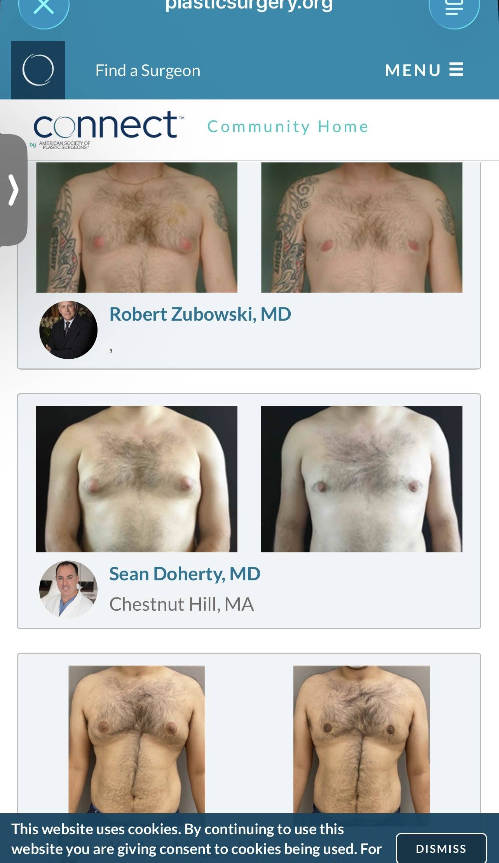Click the Connect community logo
The height and width of the screenshot is (863, 499).
[x=106, y=129]
